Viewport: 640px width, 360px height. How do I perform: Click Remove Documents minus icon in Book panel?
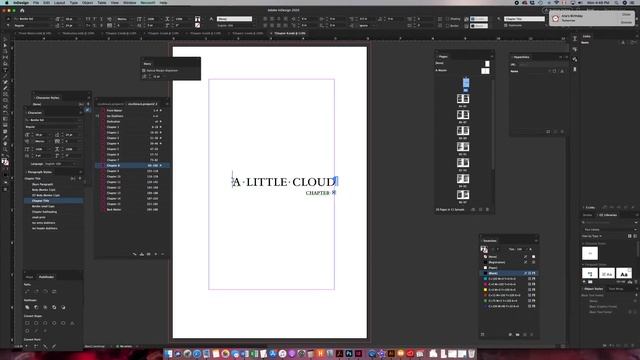(162, 254)
